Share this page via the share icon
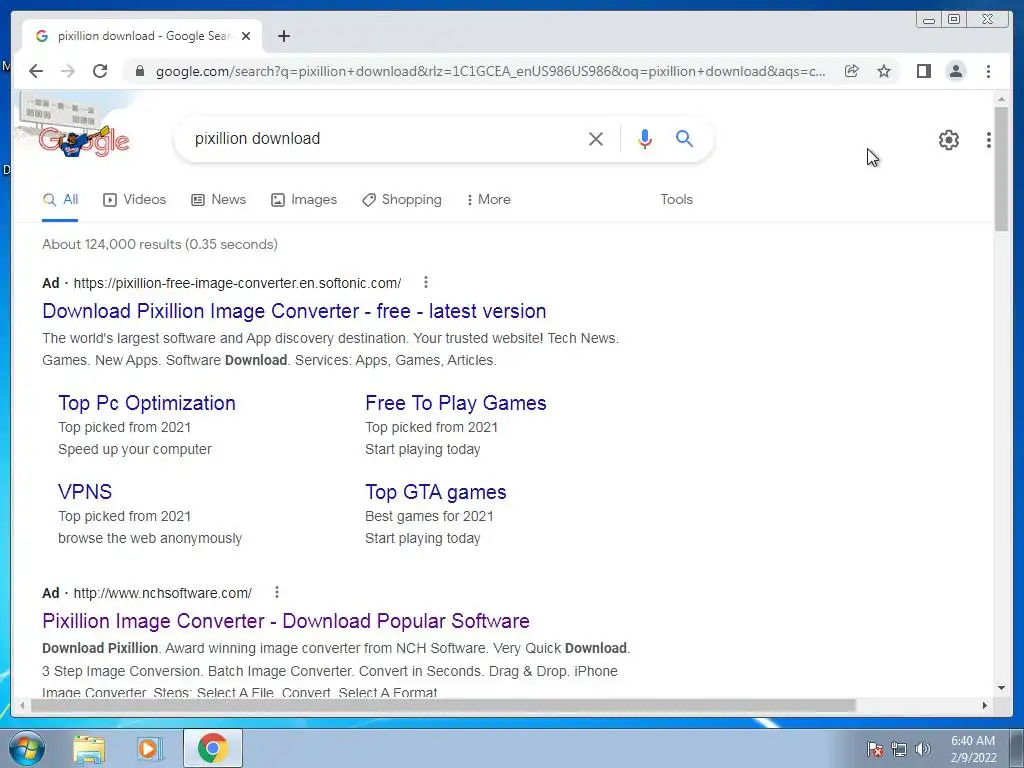1024x768 pixels. 852,71
